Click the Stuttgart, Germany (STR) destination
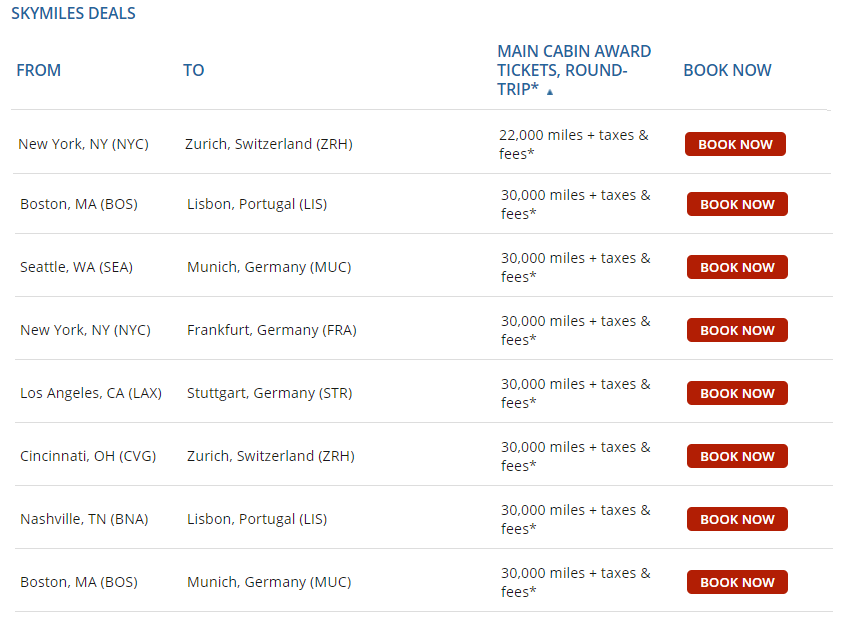This screenshot has height=619, width=846. (x=269, y=393)
